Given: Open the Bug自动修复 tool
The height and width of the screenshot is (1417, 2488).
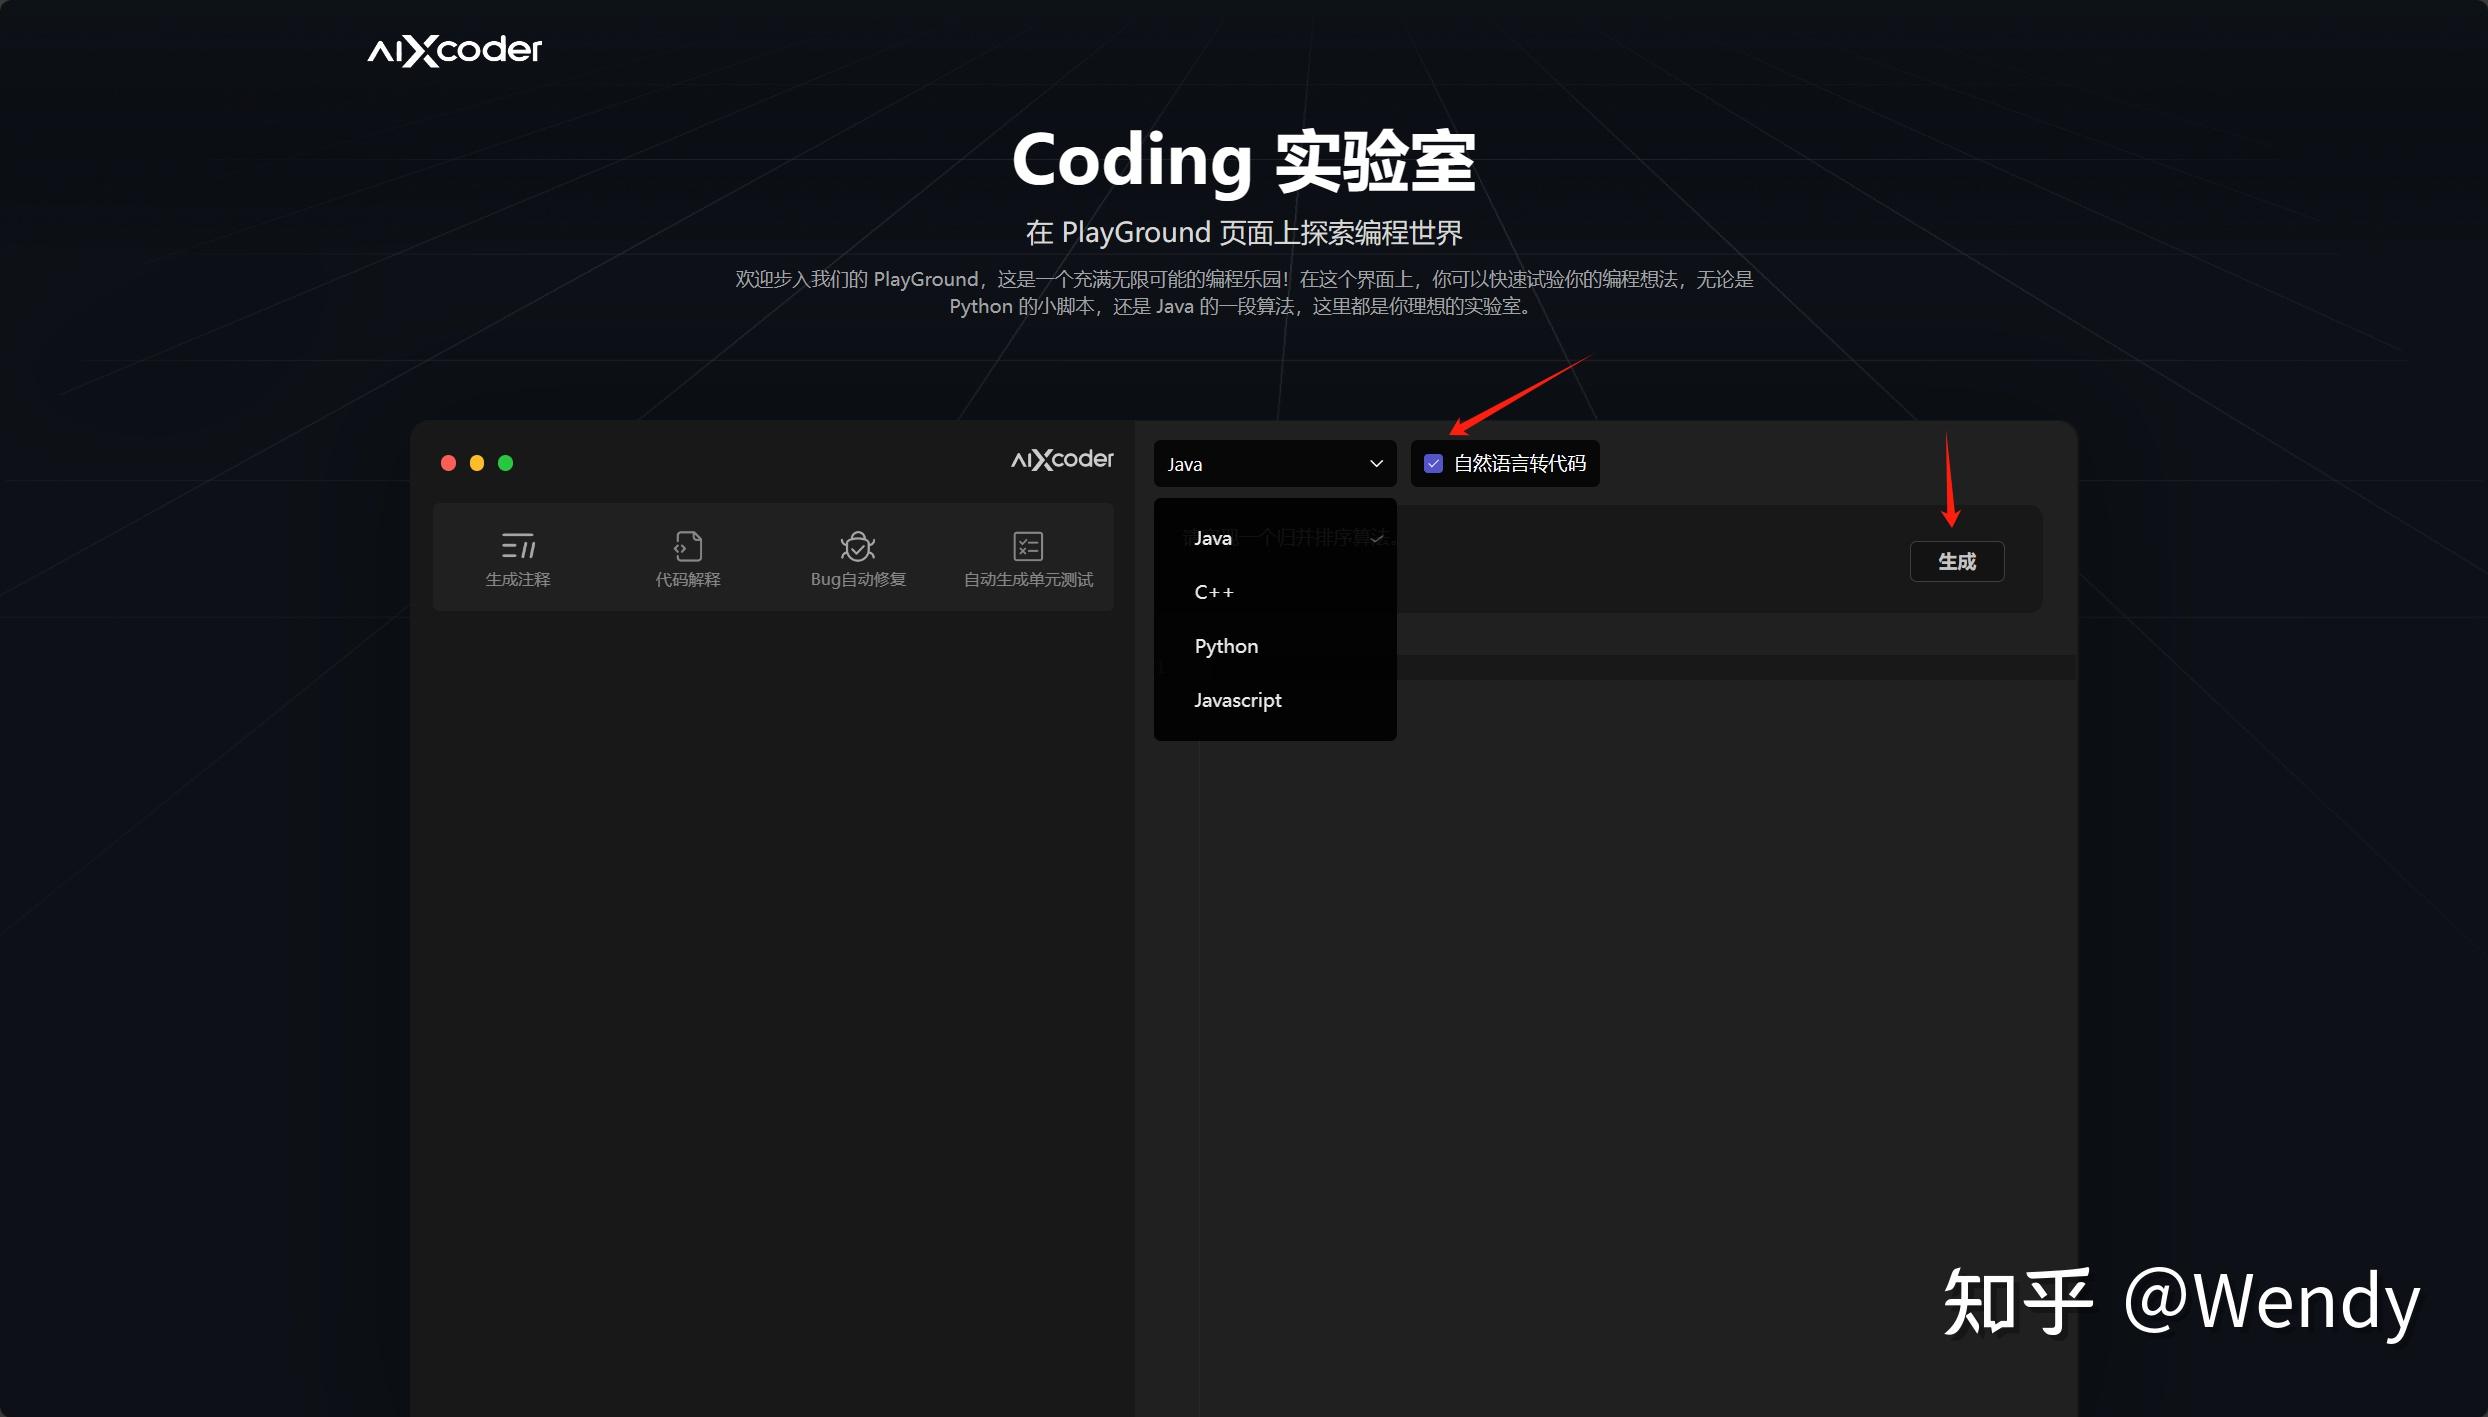Looking at the screenshot, I should (856, 558).
